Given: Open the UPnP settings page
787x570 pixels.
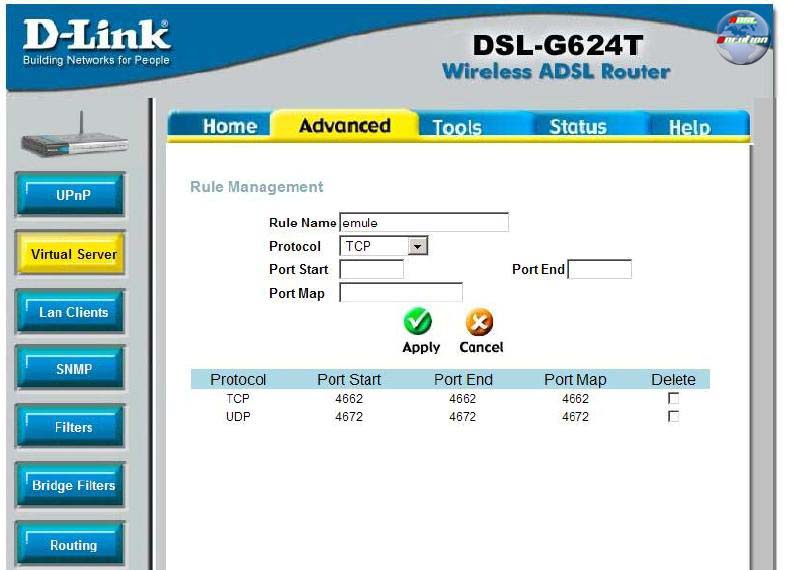Looking at the screenshot, I should (71, 195).
